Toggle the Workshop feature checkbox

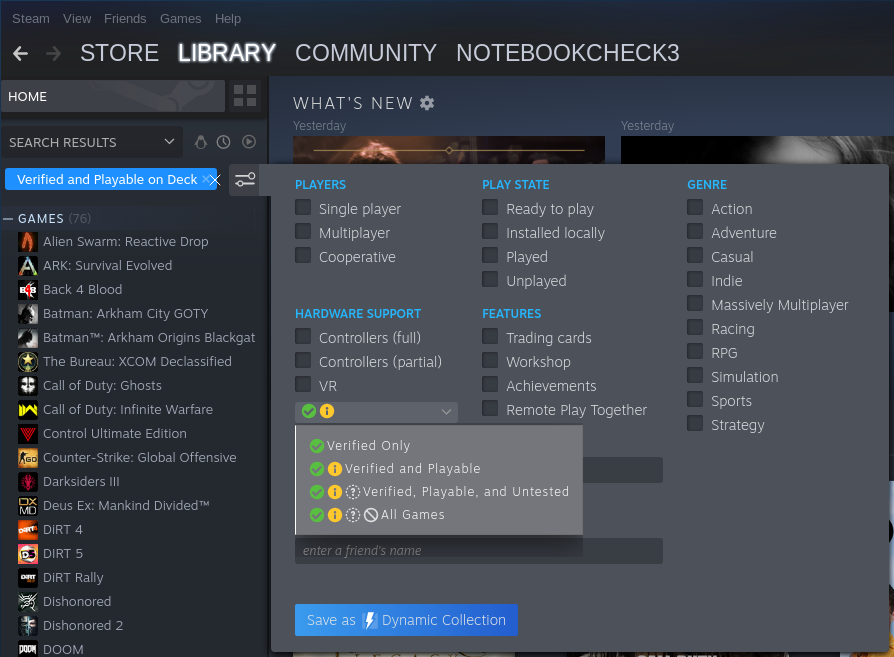(490, 360)
